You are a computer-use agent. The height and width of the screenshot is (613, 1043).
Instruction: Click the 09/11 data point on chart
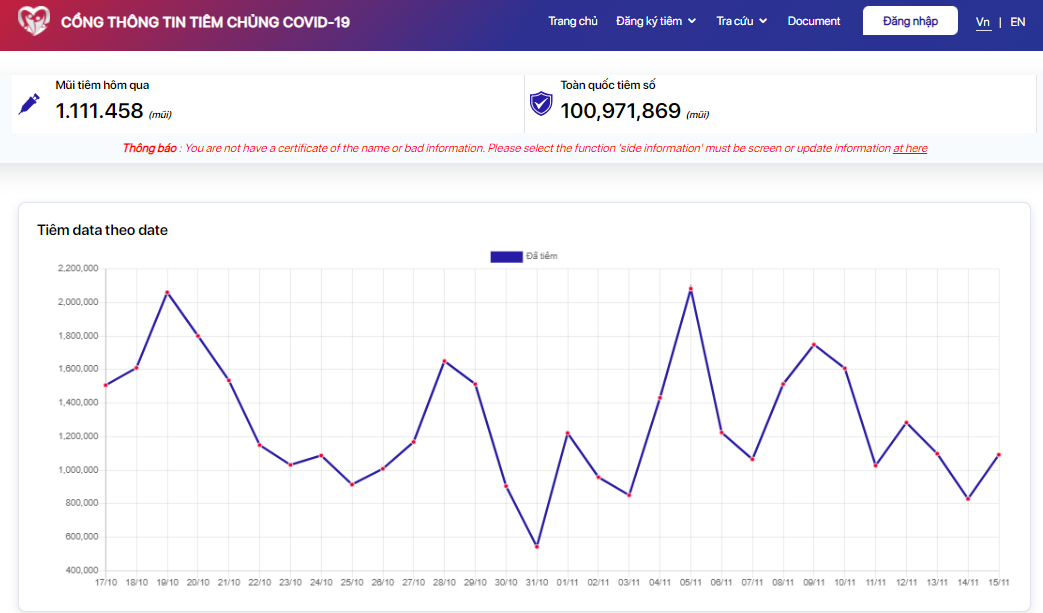tap(814, 345)
